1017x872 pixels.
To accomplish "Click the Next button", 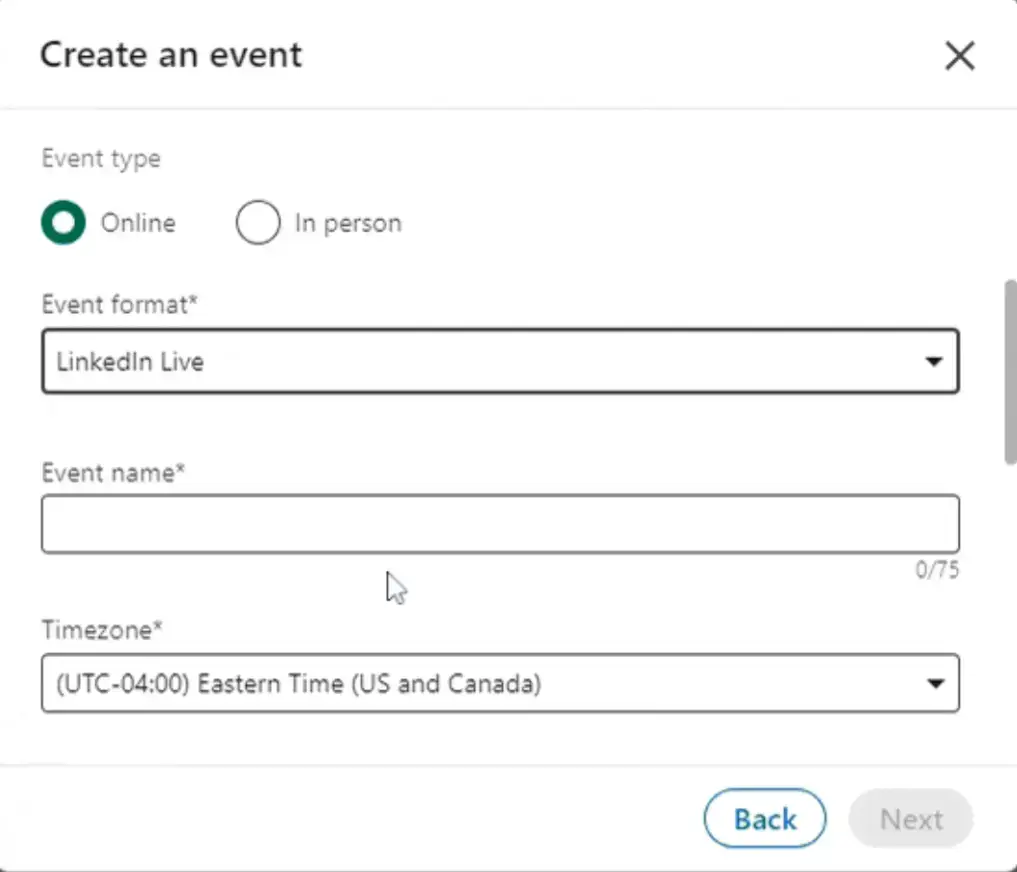I will pos(909,818).
